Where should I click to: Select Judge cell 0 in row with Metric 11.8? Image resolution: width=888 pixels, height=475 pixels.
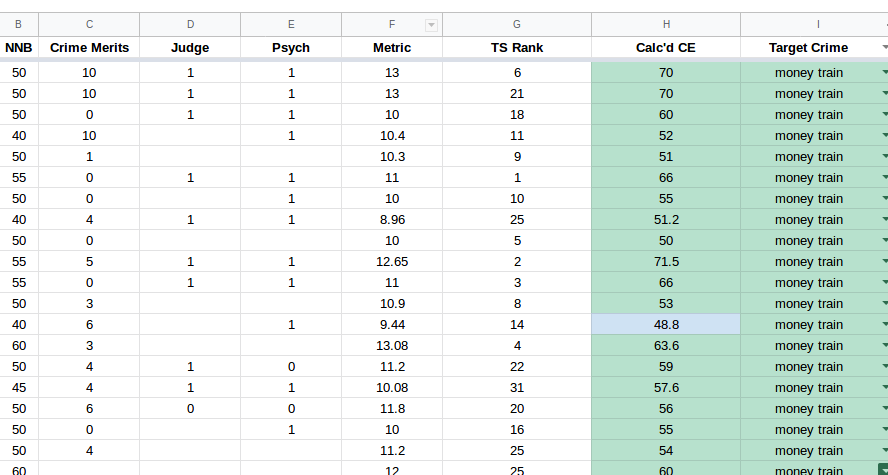pos(190,409)
